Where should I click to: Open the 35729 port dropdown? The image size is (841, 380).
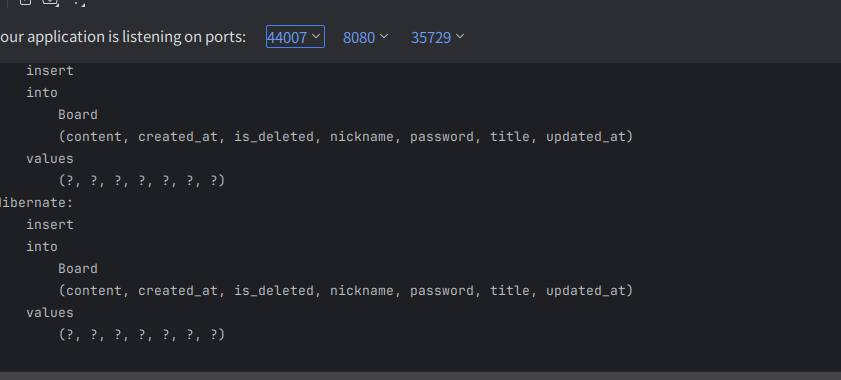click(437, 37)
